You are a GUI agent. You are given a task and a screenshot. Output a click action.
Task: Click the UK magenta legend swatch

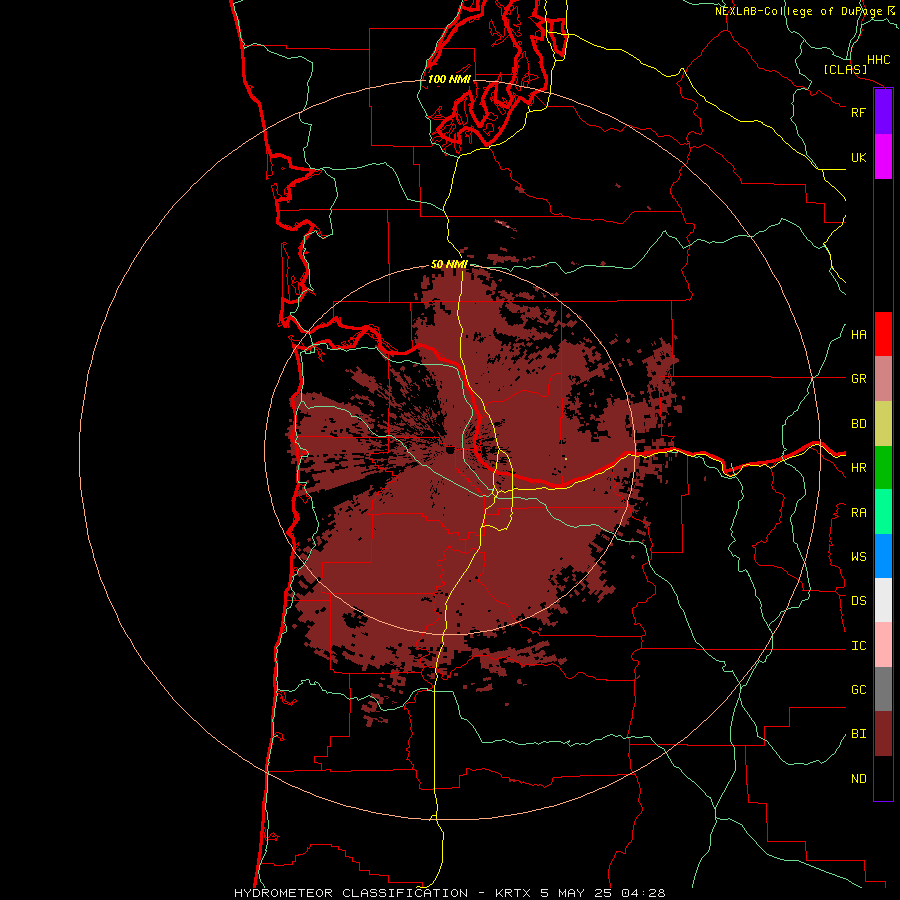883,157
